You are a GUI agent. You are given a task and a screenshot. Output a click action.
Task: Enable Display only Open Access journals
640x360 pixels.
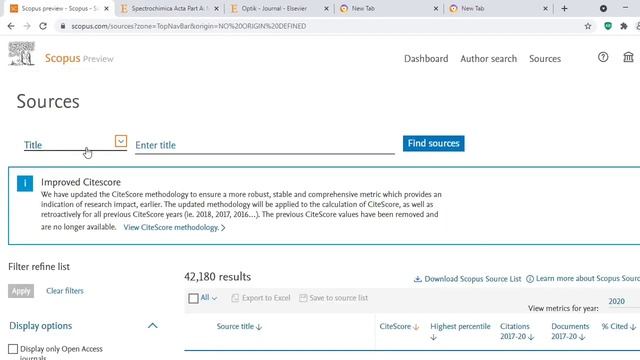point(13,349)
